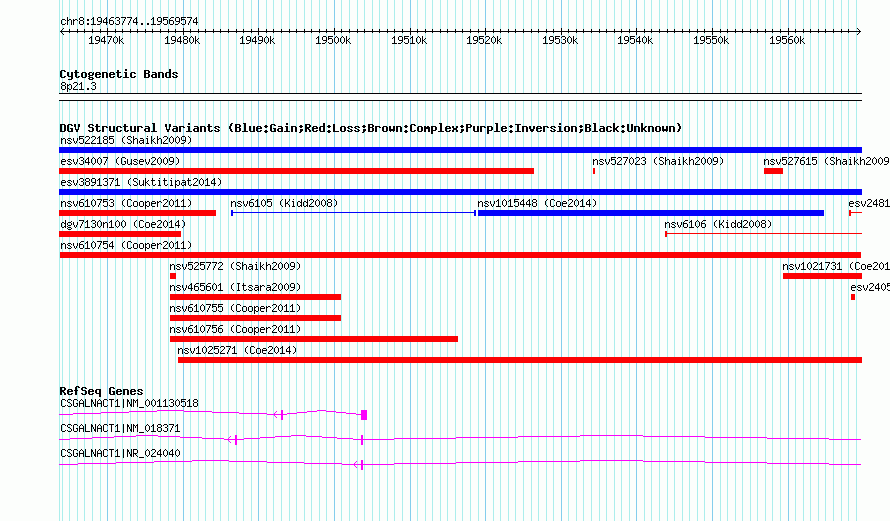Click the magenta exon block of NM_001130518

click(364, 415)
